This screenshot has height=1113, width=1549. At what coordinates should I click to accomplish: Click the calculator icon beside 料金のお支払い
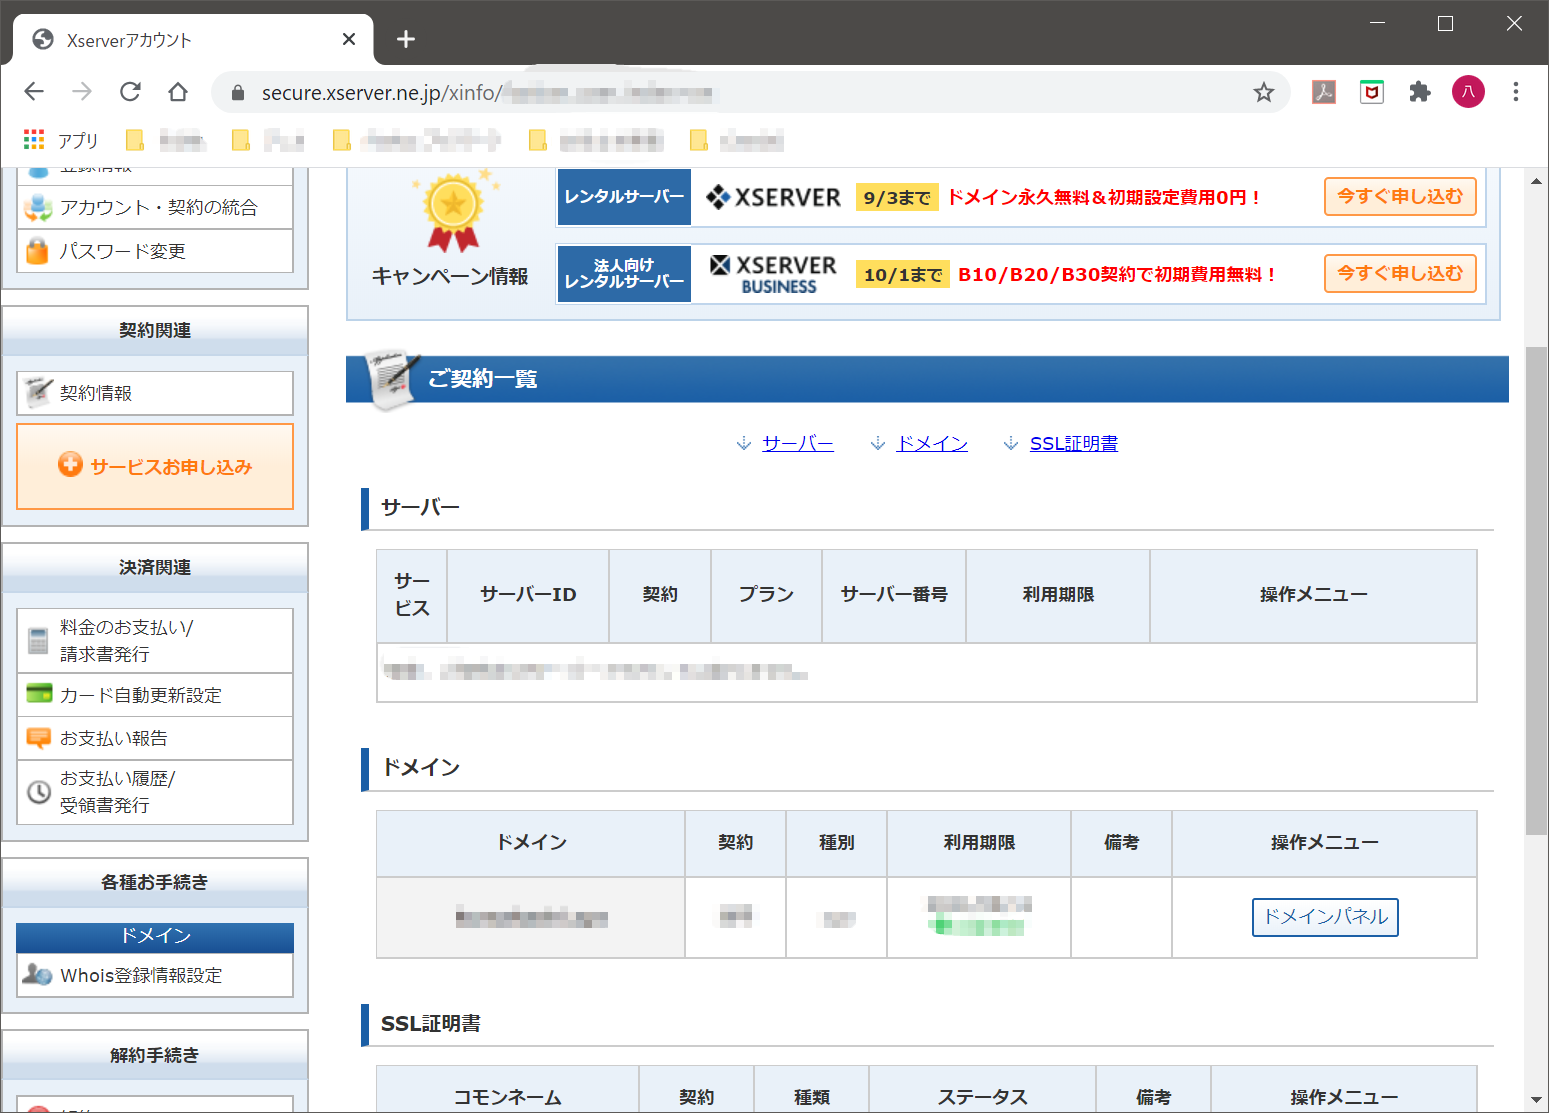point(38,640)
